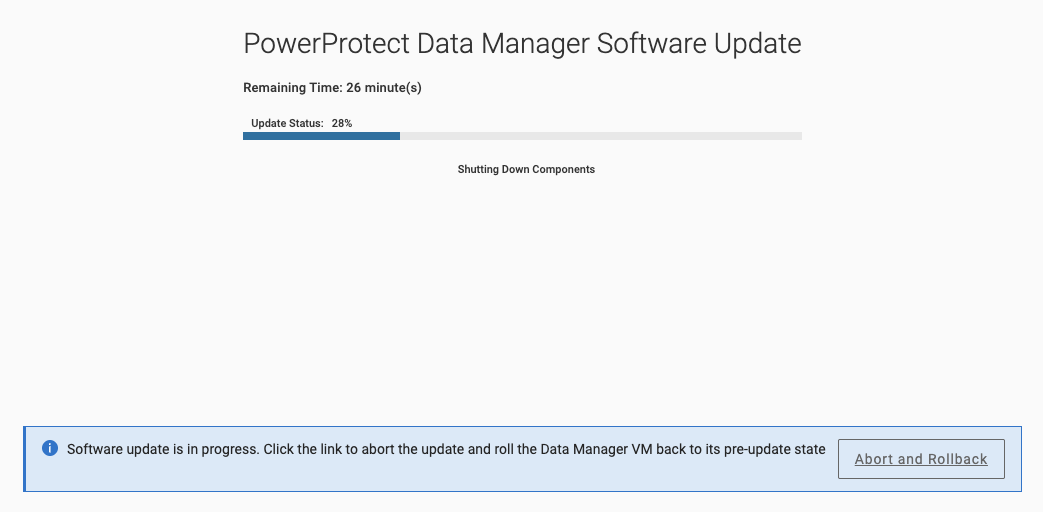Image resolution: width=1043 pixels, height=512 pixels.
Task: Select the Update Status label
Action: 287,123
